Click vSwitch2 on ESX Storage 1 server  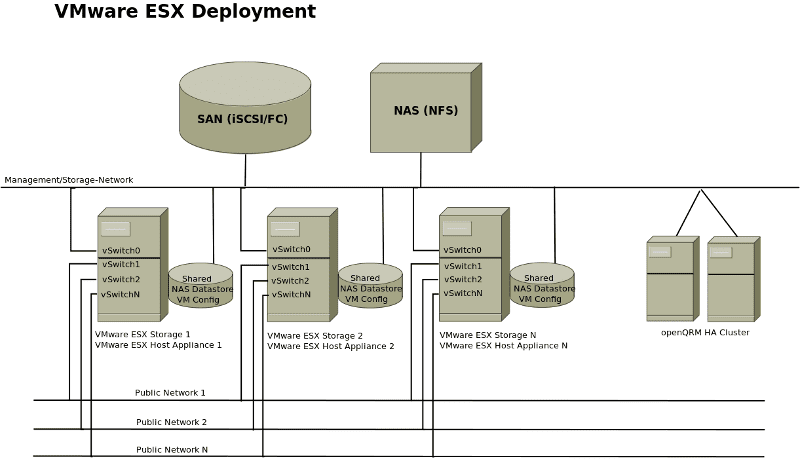click(x=121, y=279)
